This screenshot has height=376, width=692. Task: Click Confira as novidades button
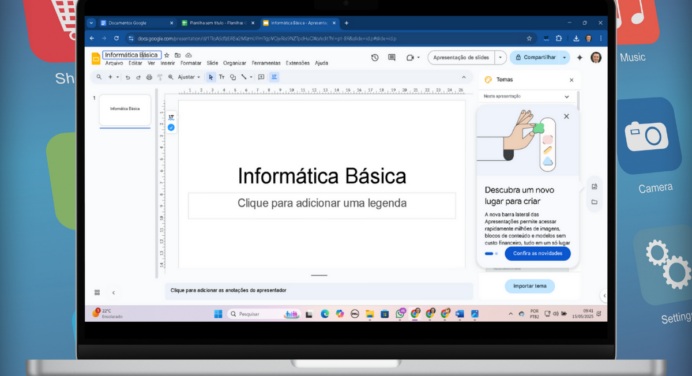point(538,253)
